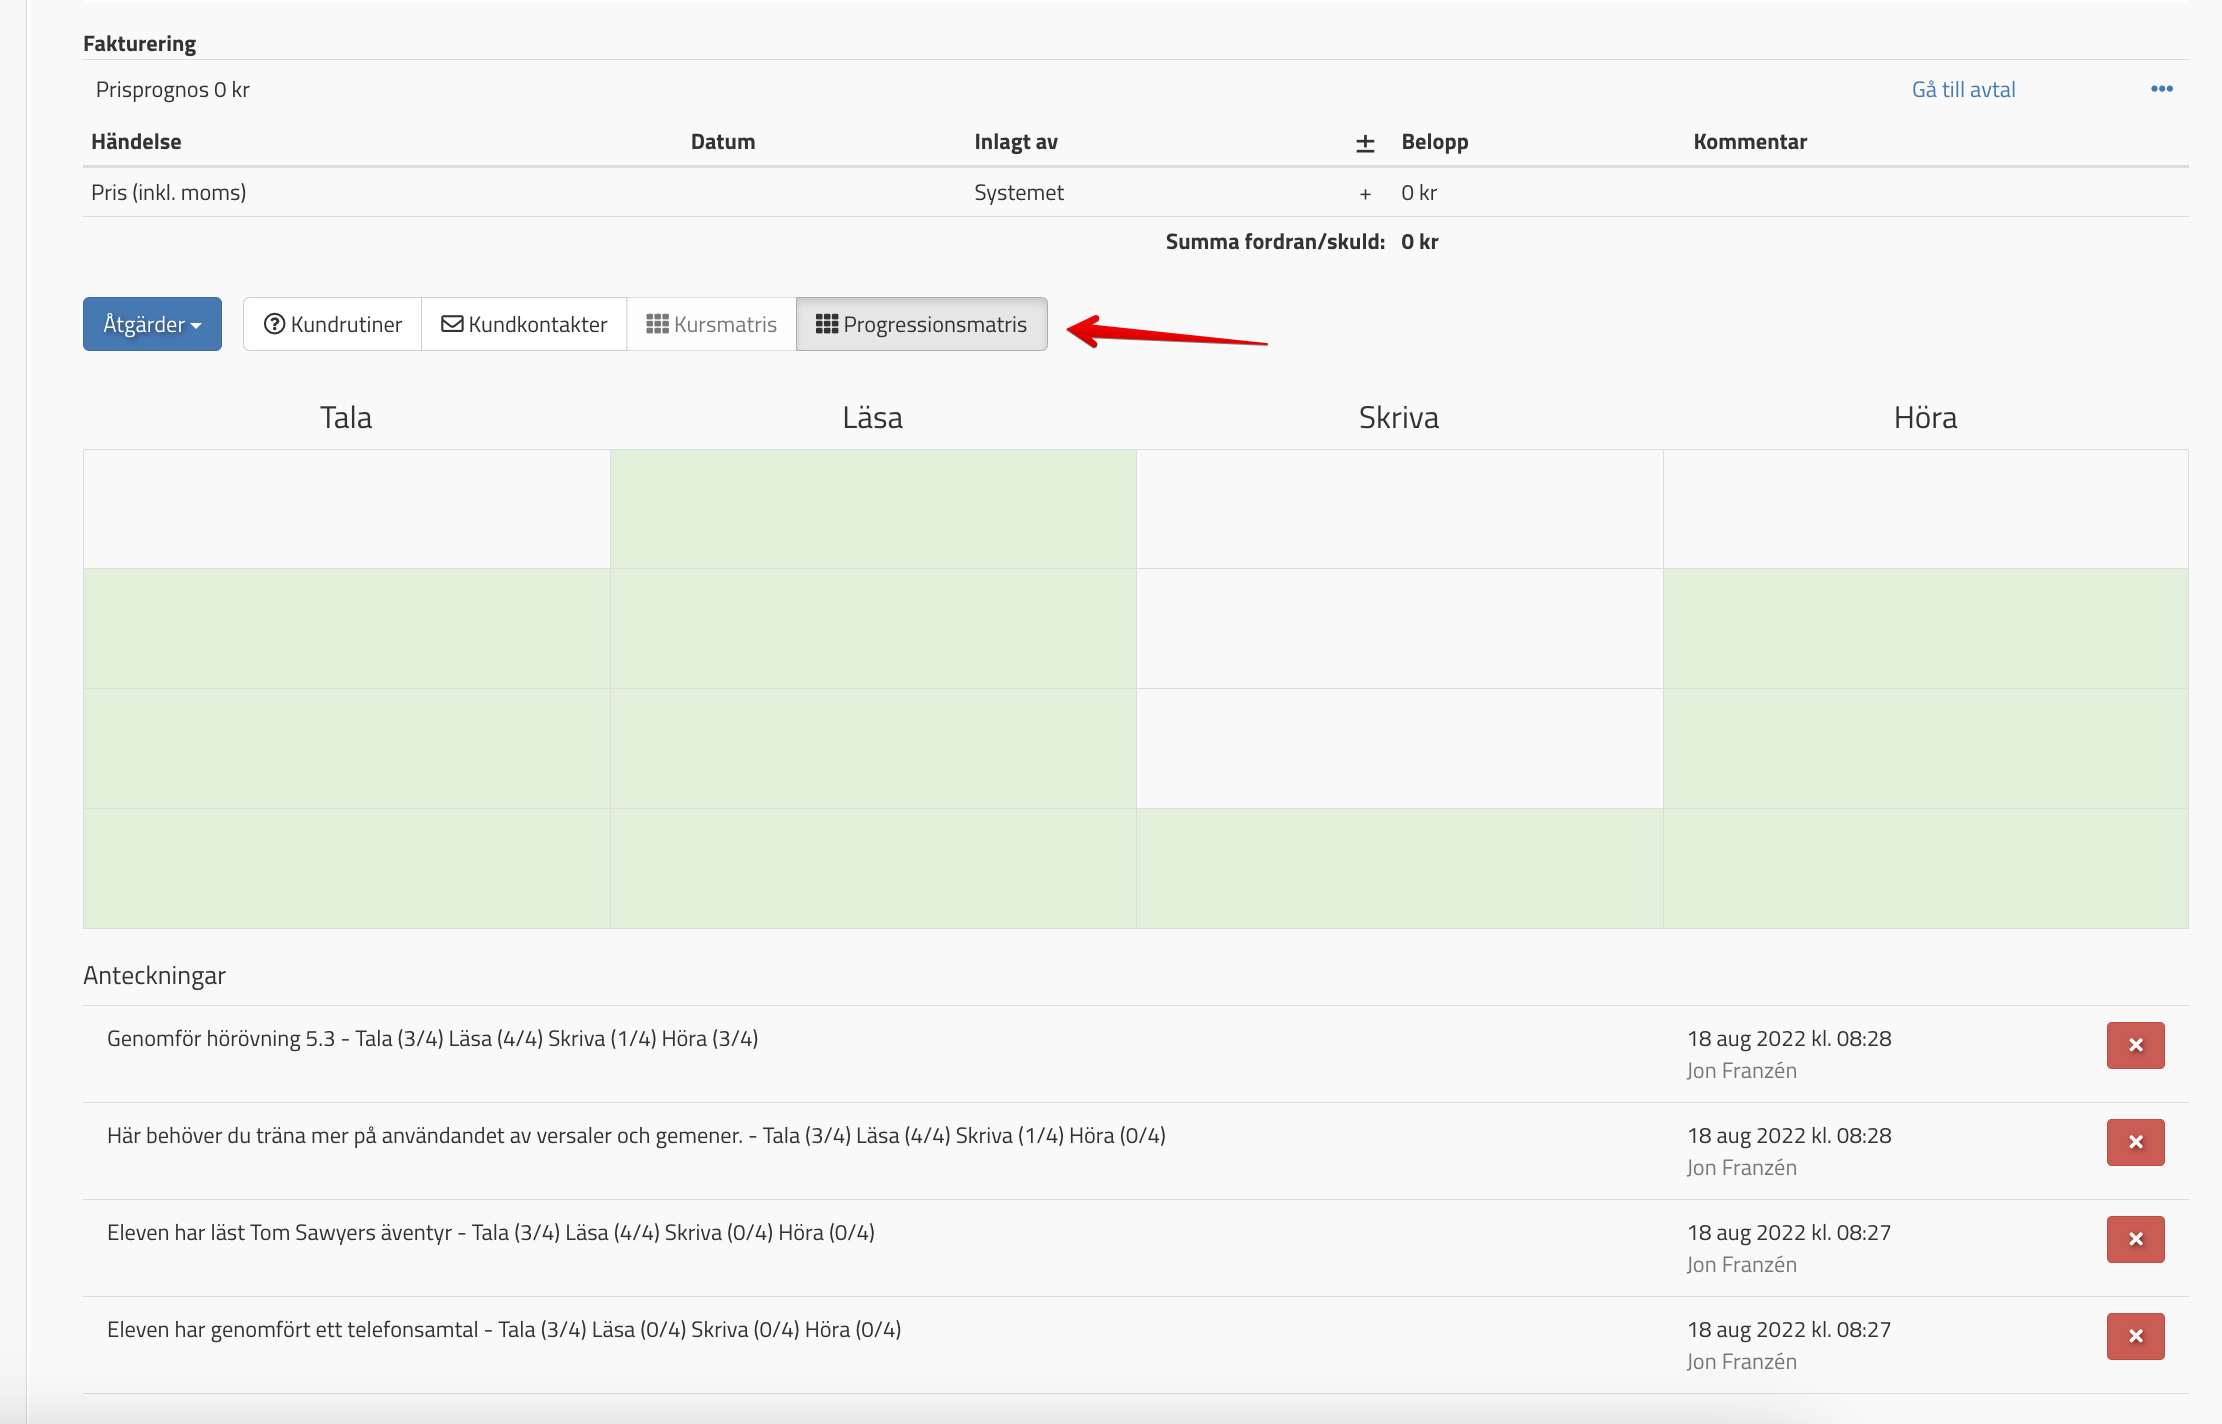Click the envelope icon on Kundkontakter
2222x1424 pixels.
click(452, 324)
